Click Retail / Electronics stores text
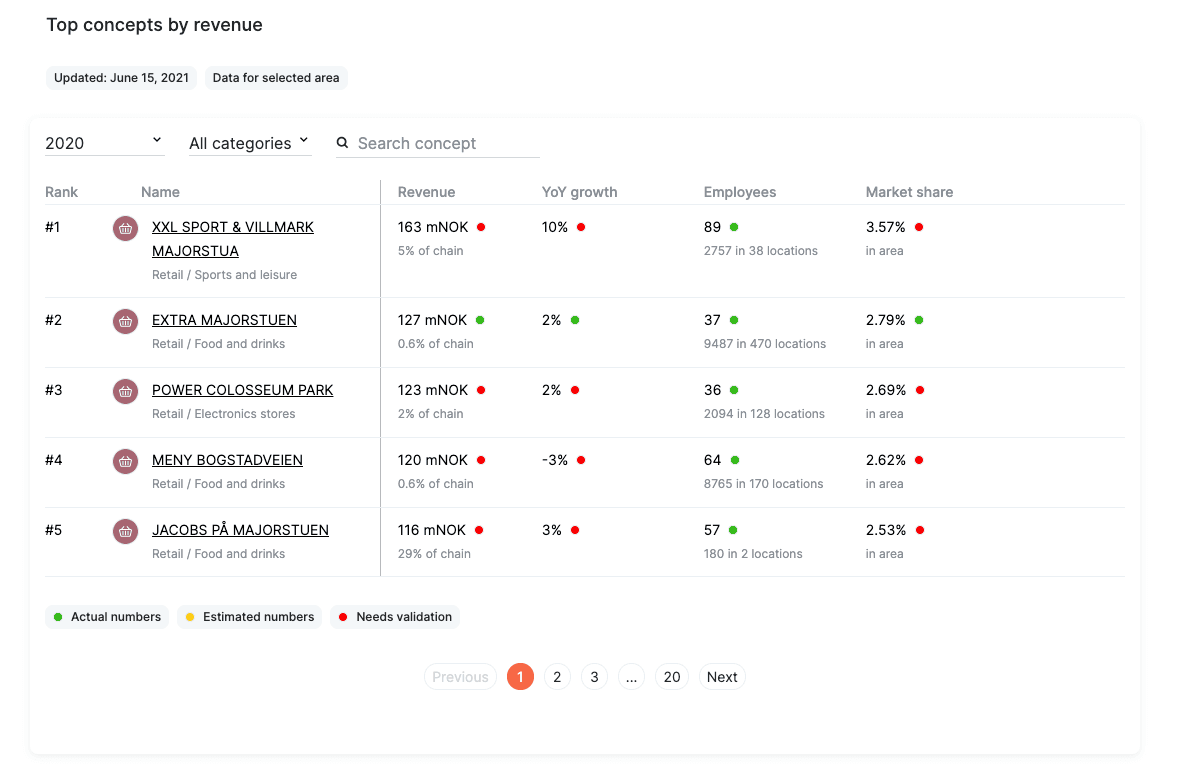1186x766 pixels. click(223, 414)
